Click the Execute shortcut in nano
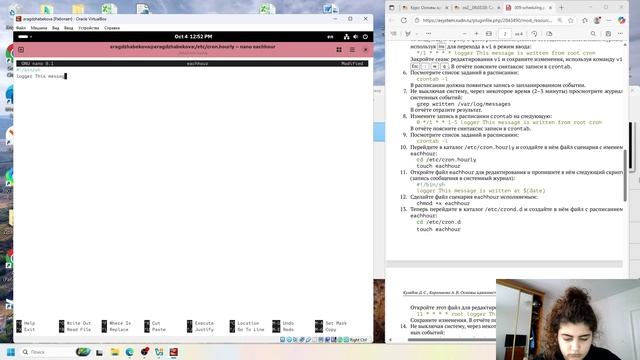This screenshot has height=360, width=640. (200, 323)
